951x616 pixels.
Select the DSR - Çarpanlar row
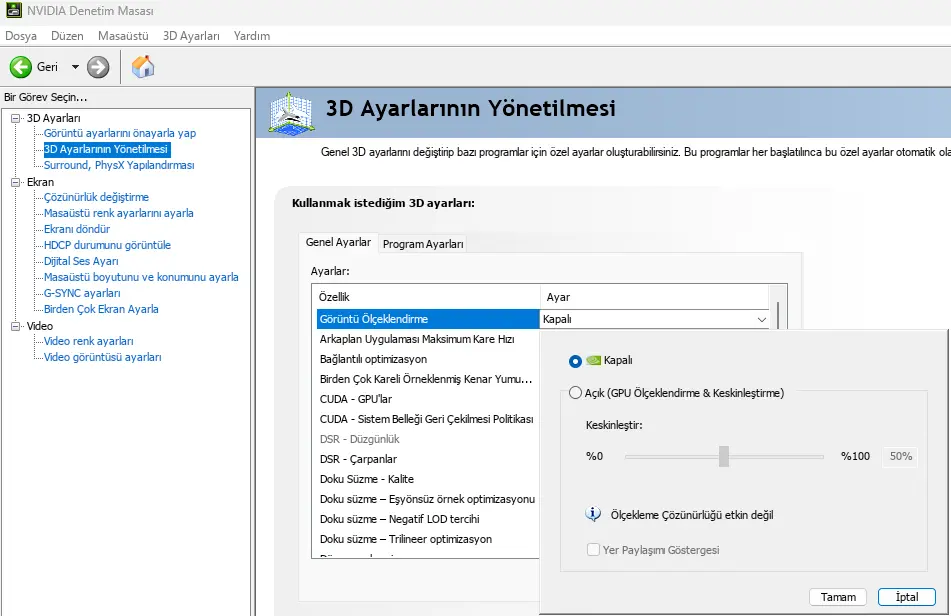[x=428, y=459]
